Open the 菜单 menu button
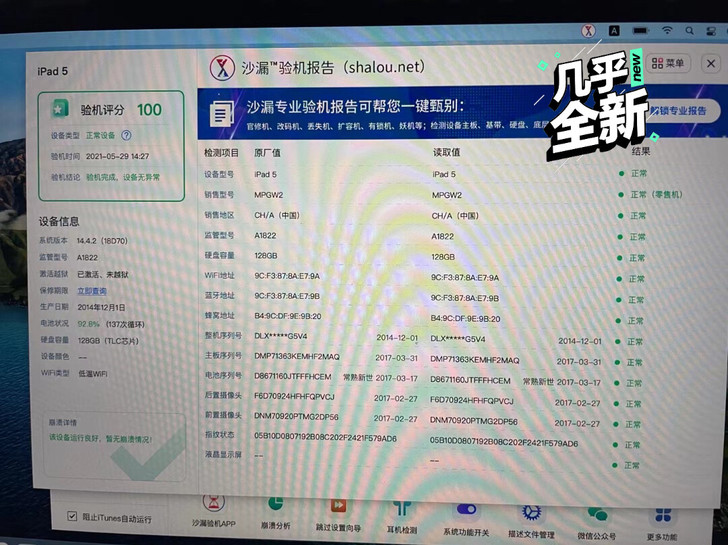728x545 pixels. 668,63
